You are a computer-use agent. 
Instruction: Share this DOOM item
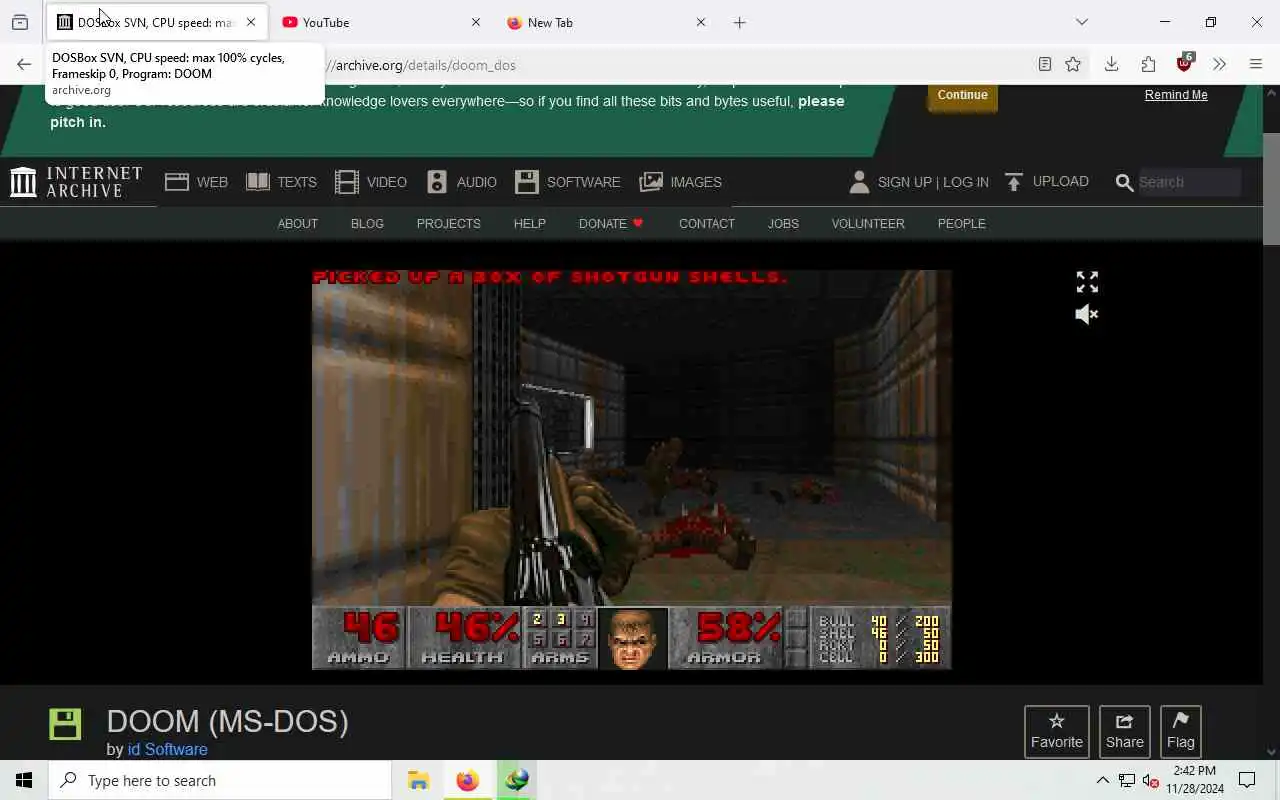click(1125, 732)
